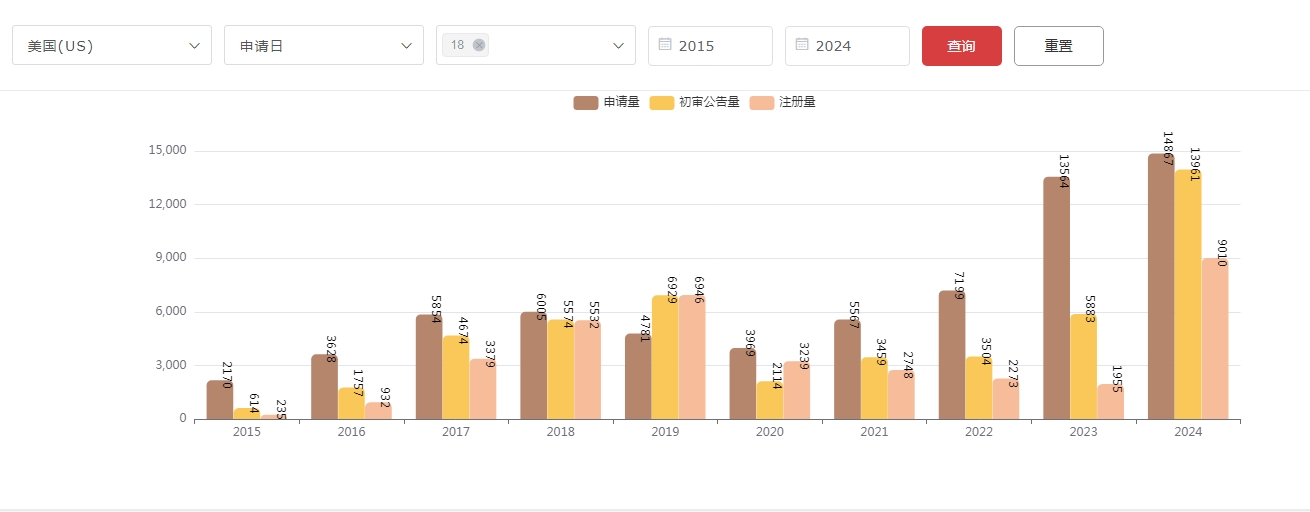Toggle 初审公告量 series in chart legend

[x=694, y=102]
